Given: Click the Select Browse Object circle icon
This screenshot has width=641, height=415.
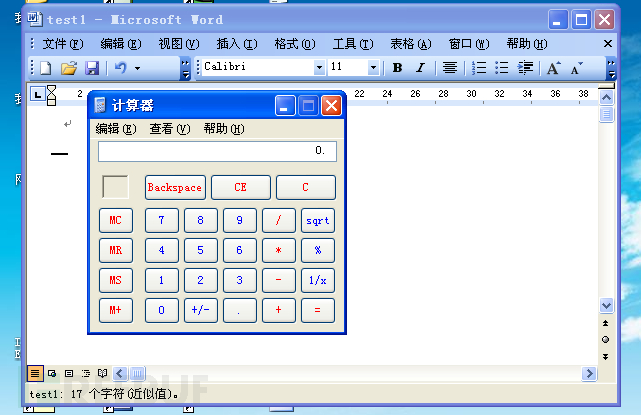Looking at the screenshot, I should pyautogui.click(x=605, y=339).
